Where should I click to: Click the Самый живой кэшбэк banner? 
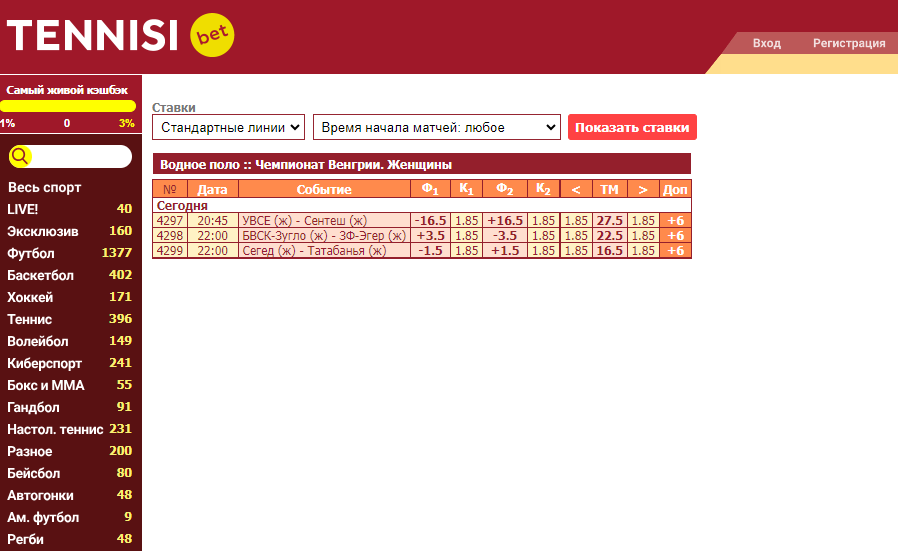click(68, 90)
